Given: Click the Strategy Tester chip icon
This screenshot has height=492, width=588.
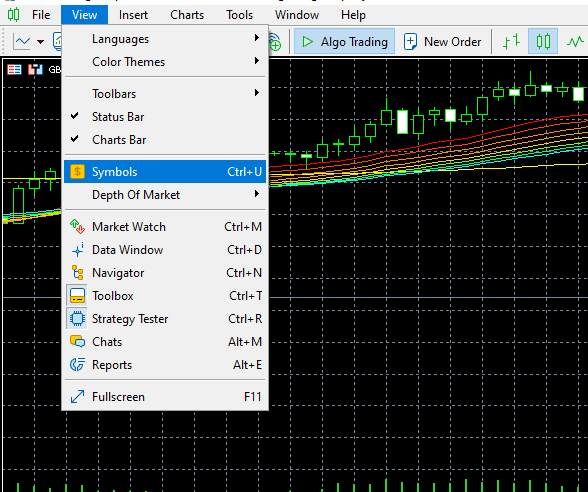Looking at the screenshot, I should 77,319.
